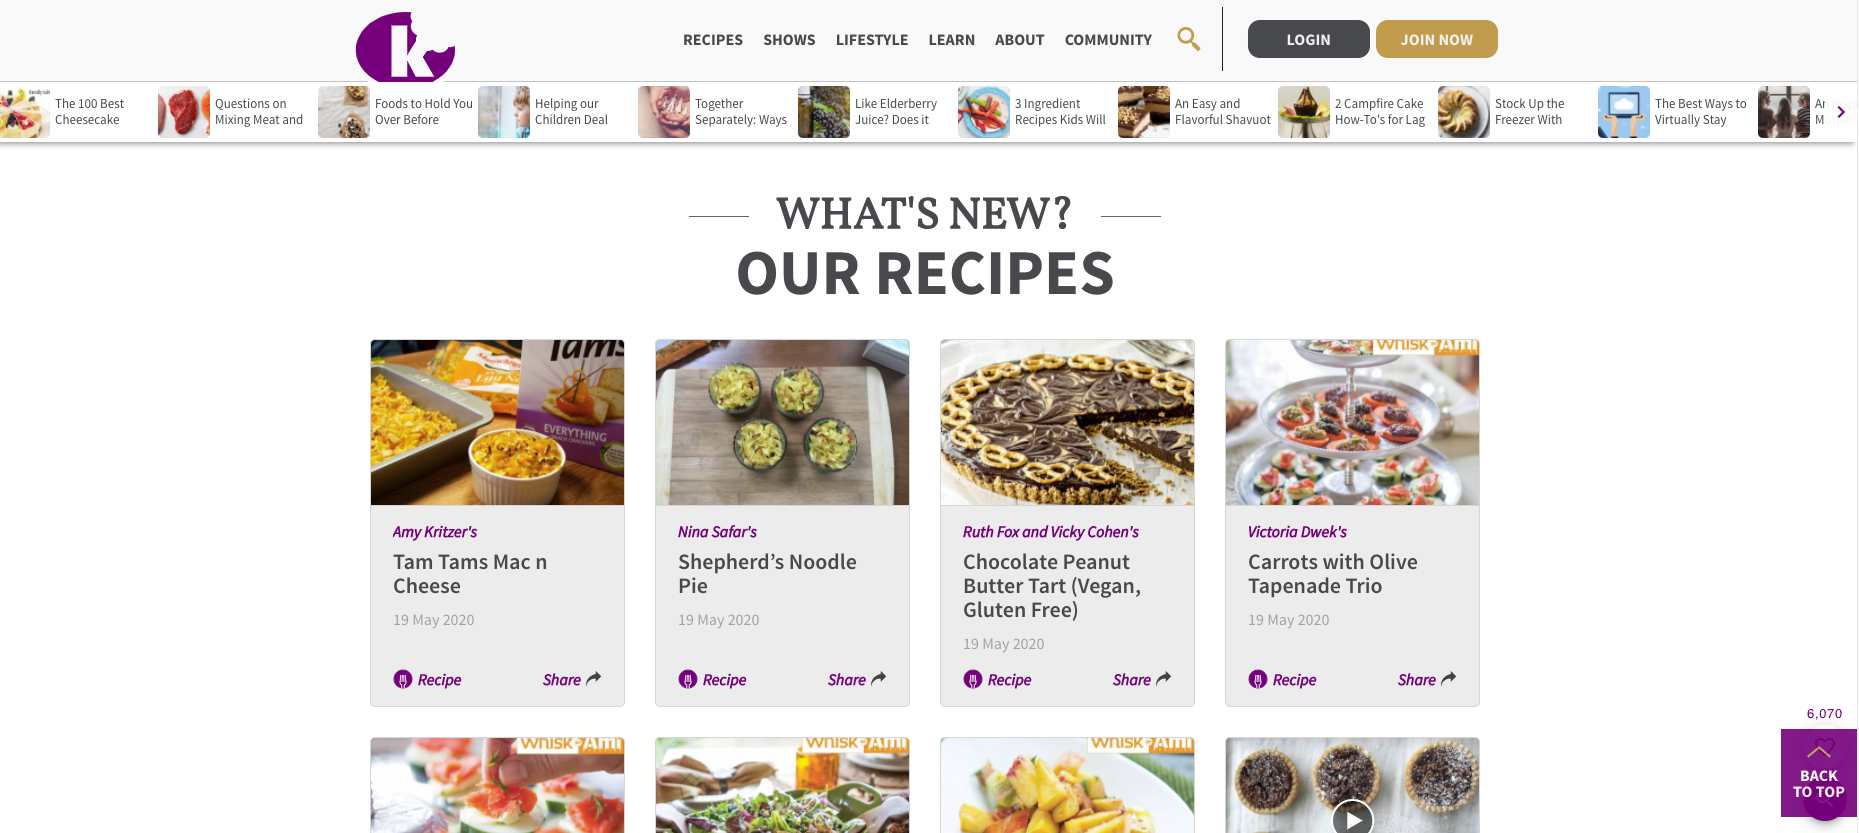
Task: Open the COMMUNITY menu
Action: [x=1108, y=40]
